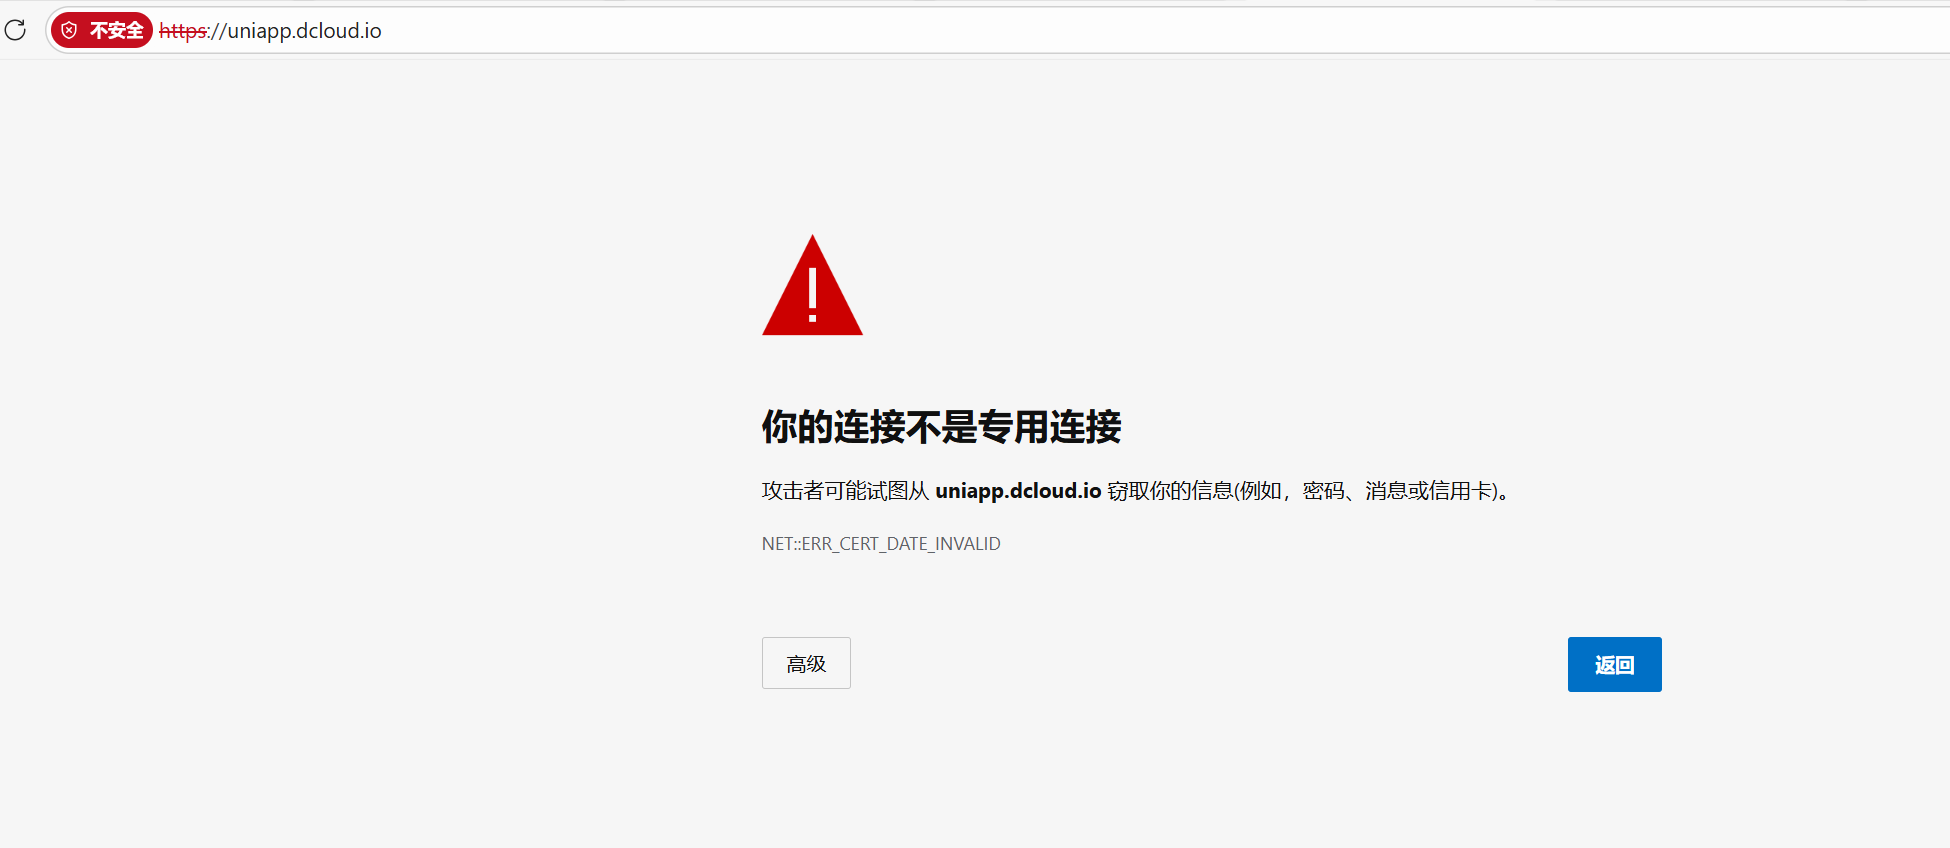Click the 窃取你的信息 phrase in the message
1950x848 pixels.
pyautogui.click(x=1170, y=491)
